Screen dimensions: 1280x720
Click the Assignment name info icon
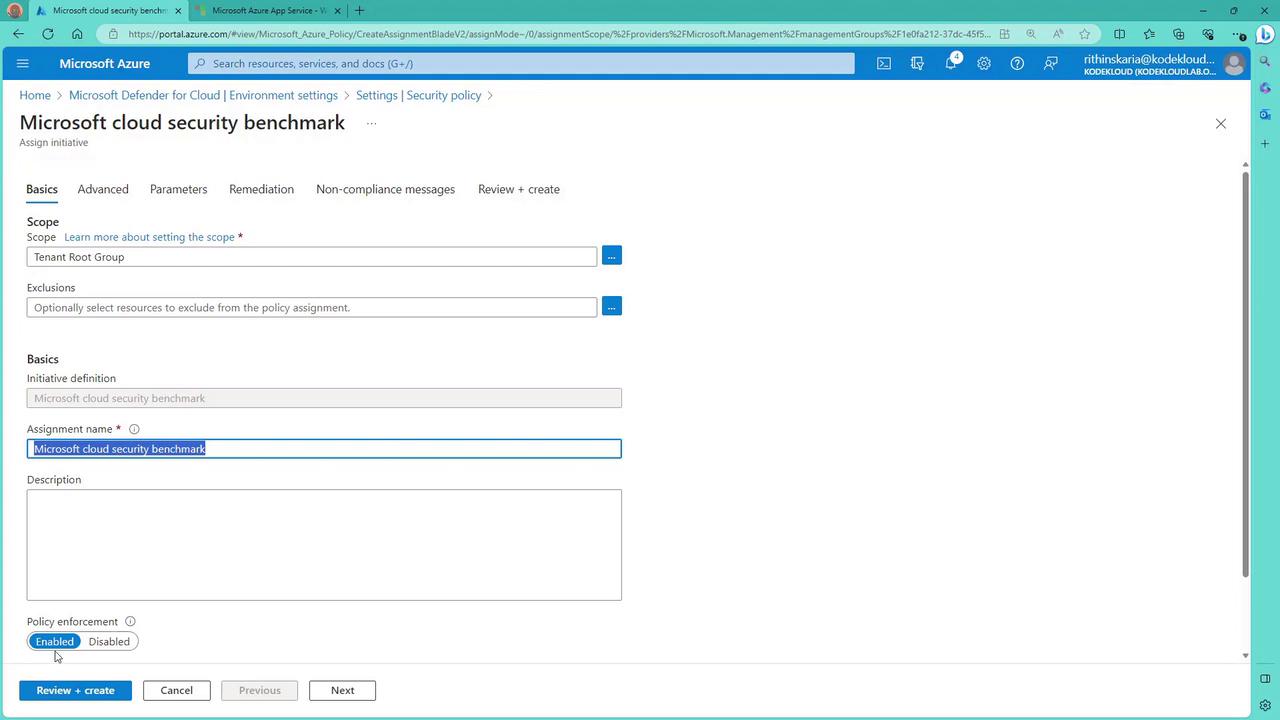pyautogui.click(x=134, y=429)
